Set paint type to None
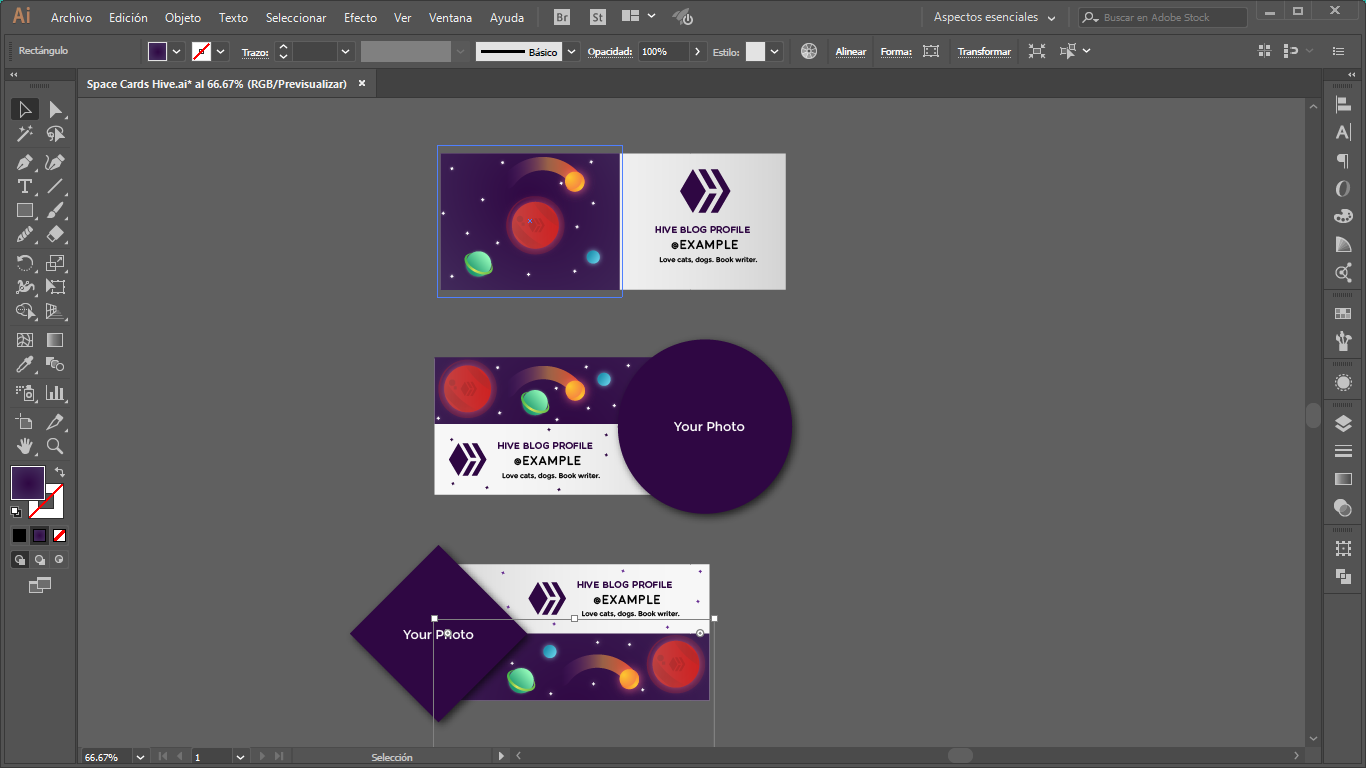The width and height of the screenshot is (1366, 768). coord(59,536)
